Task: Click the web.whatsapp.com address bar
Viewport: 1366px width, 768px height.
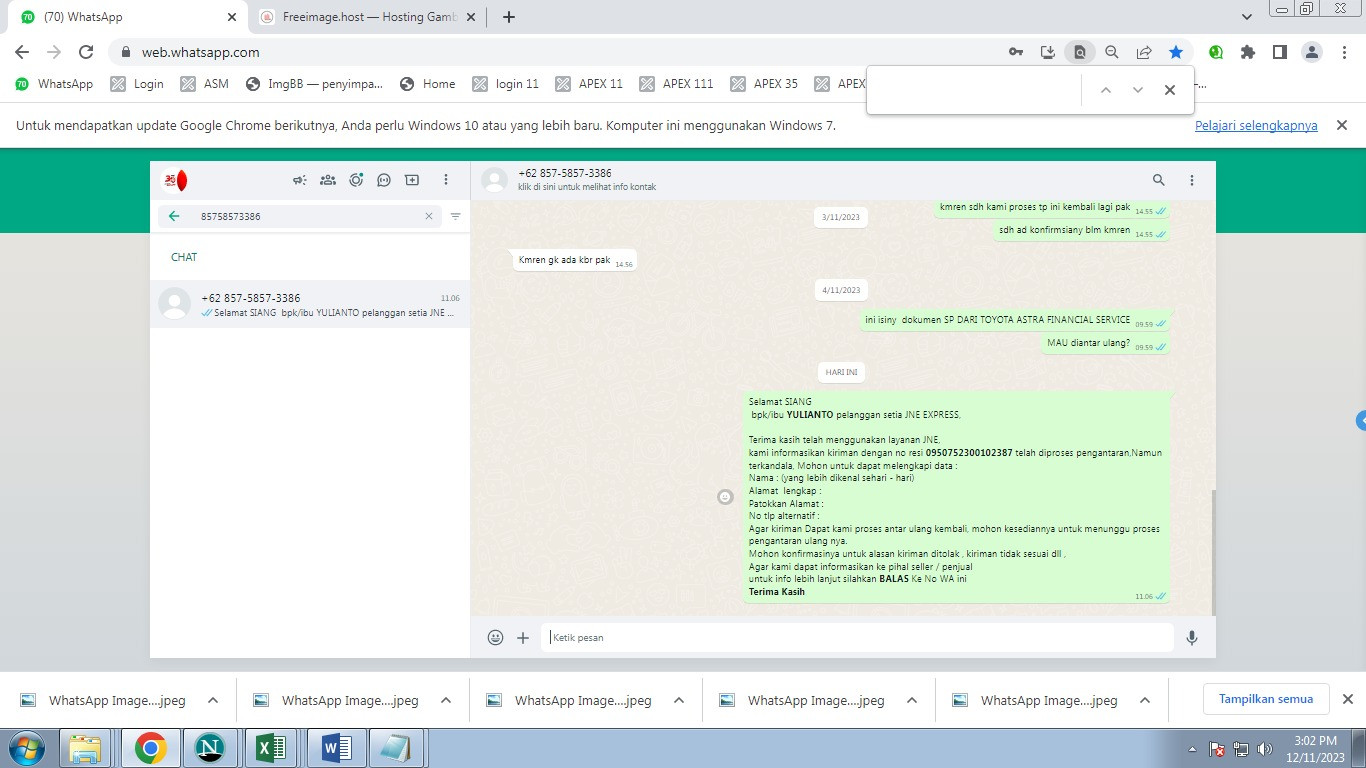Action: pyautogui.click(x=560, y=52)
